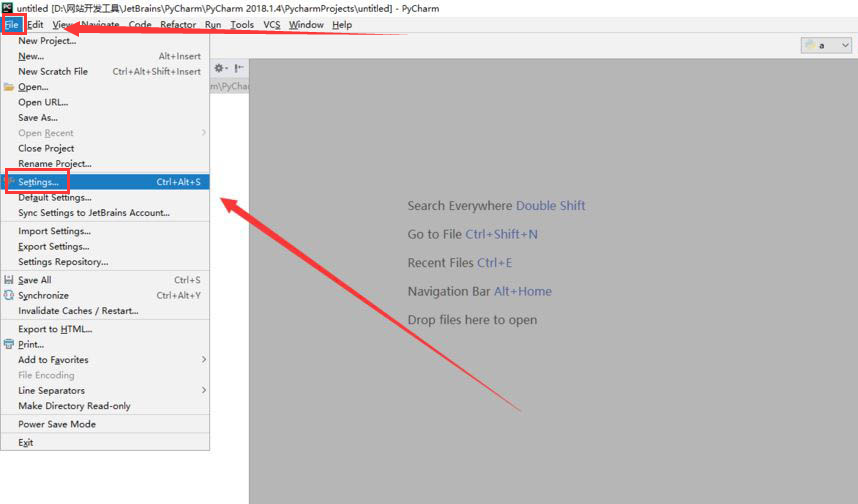Click the Save All menu text

click(x=34, y=280)
